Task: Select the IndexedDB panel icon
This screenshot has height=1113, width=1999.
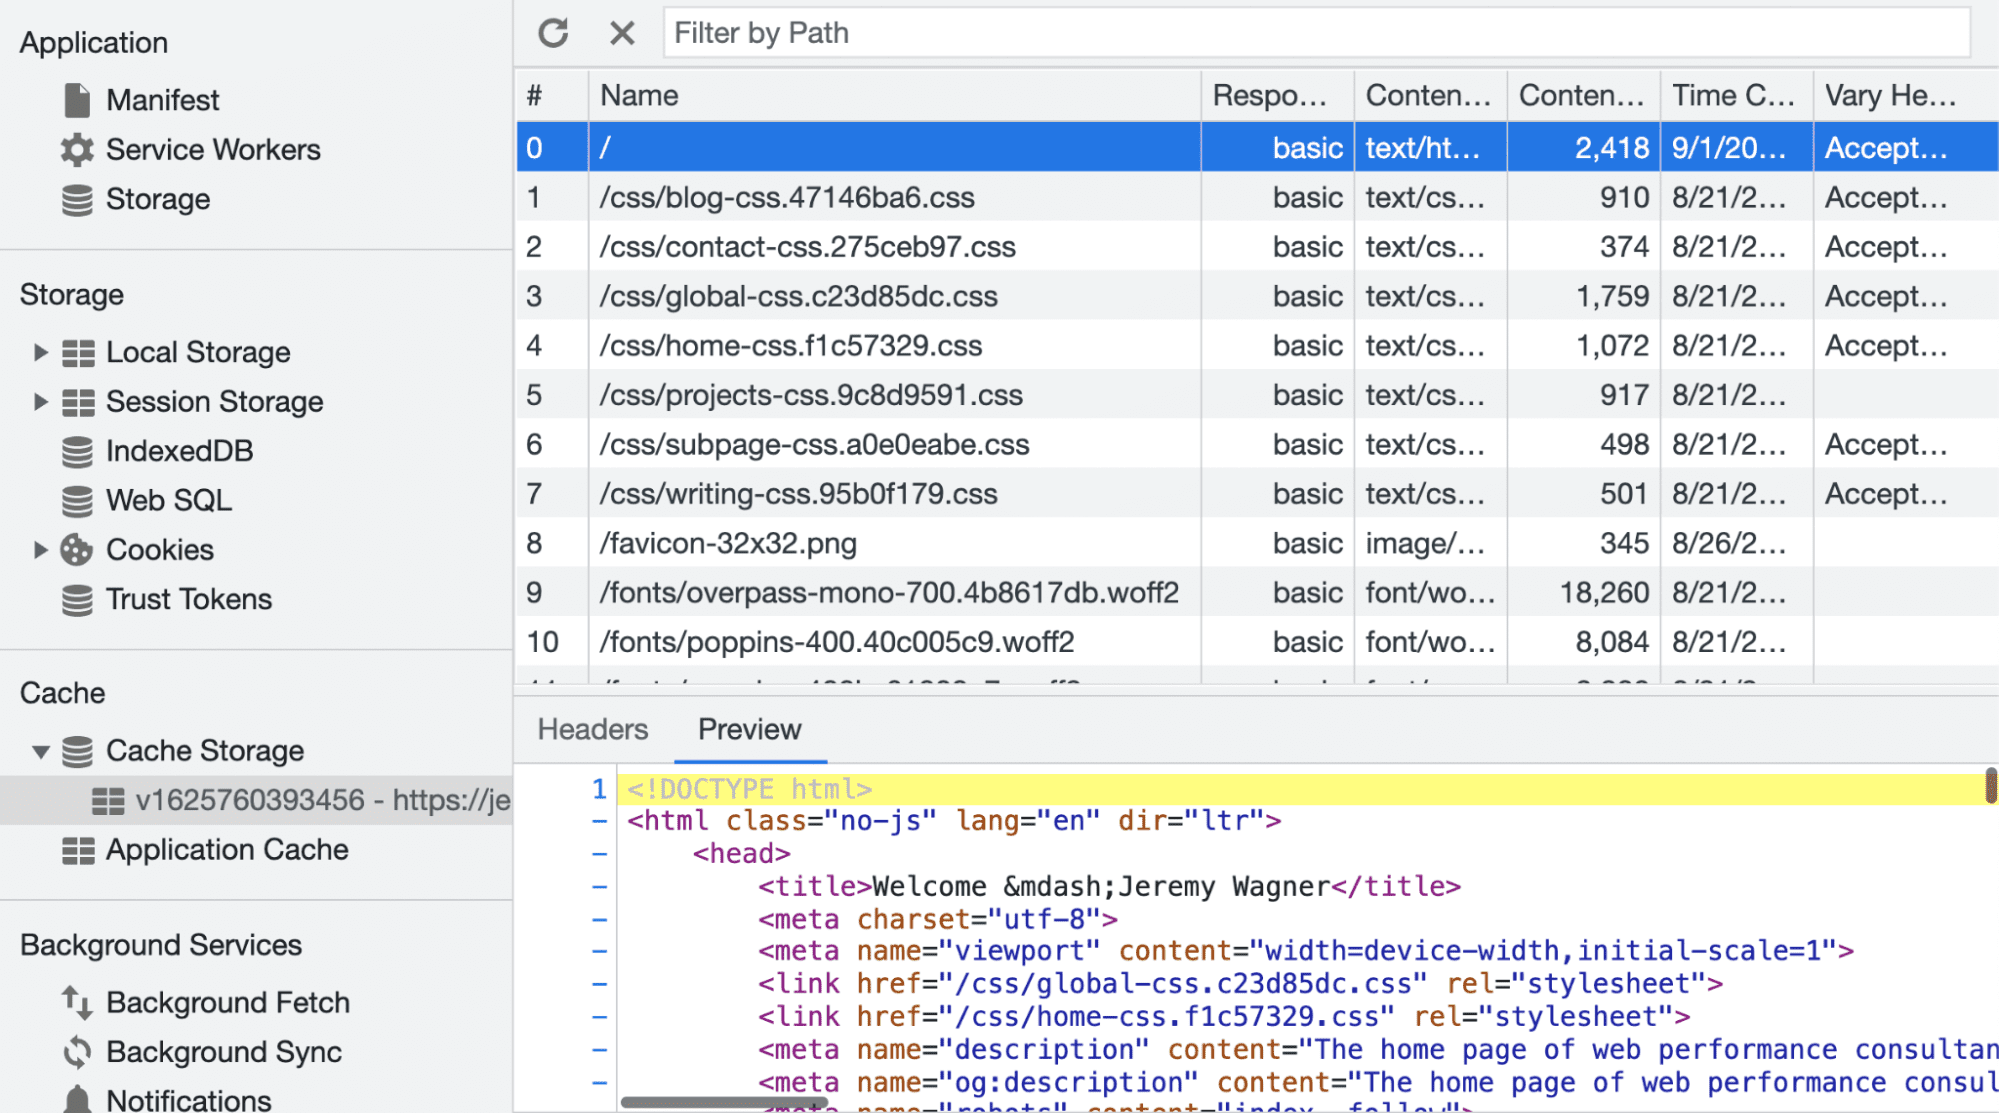Action: 77,450
